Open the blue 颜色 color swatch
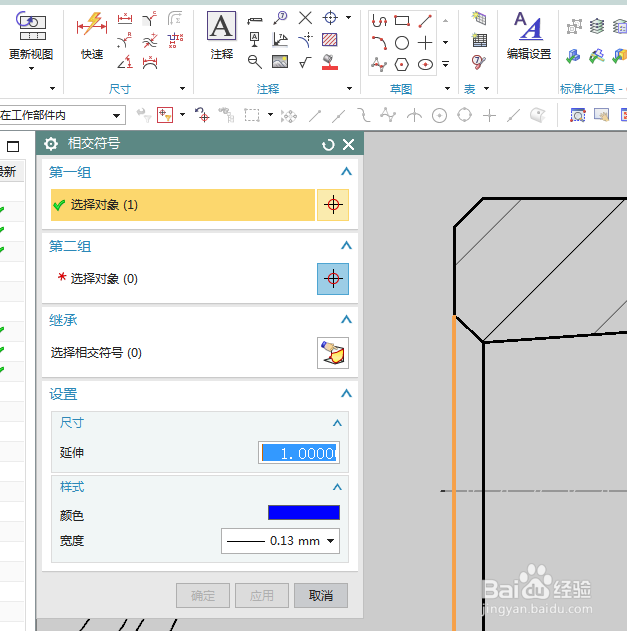Viewport: 627px width, 631px height. 304,513
